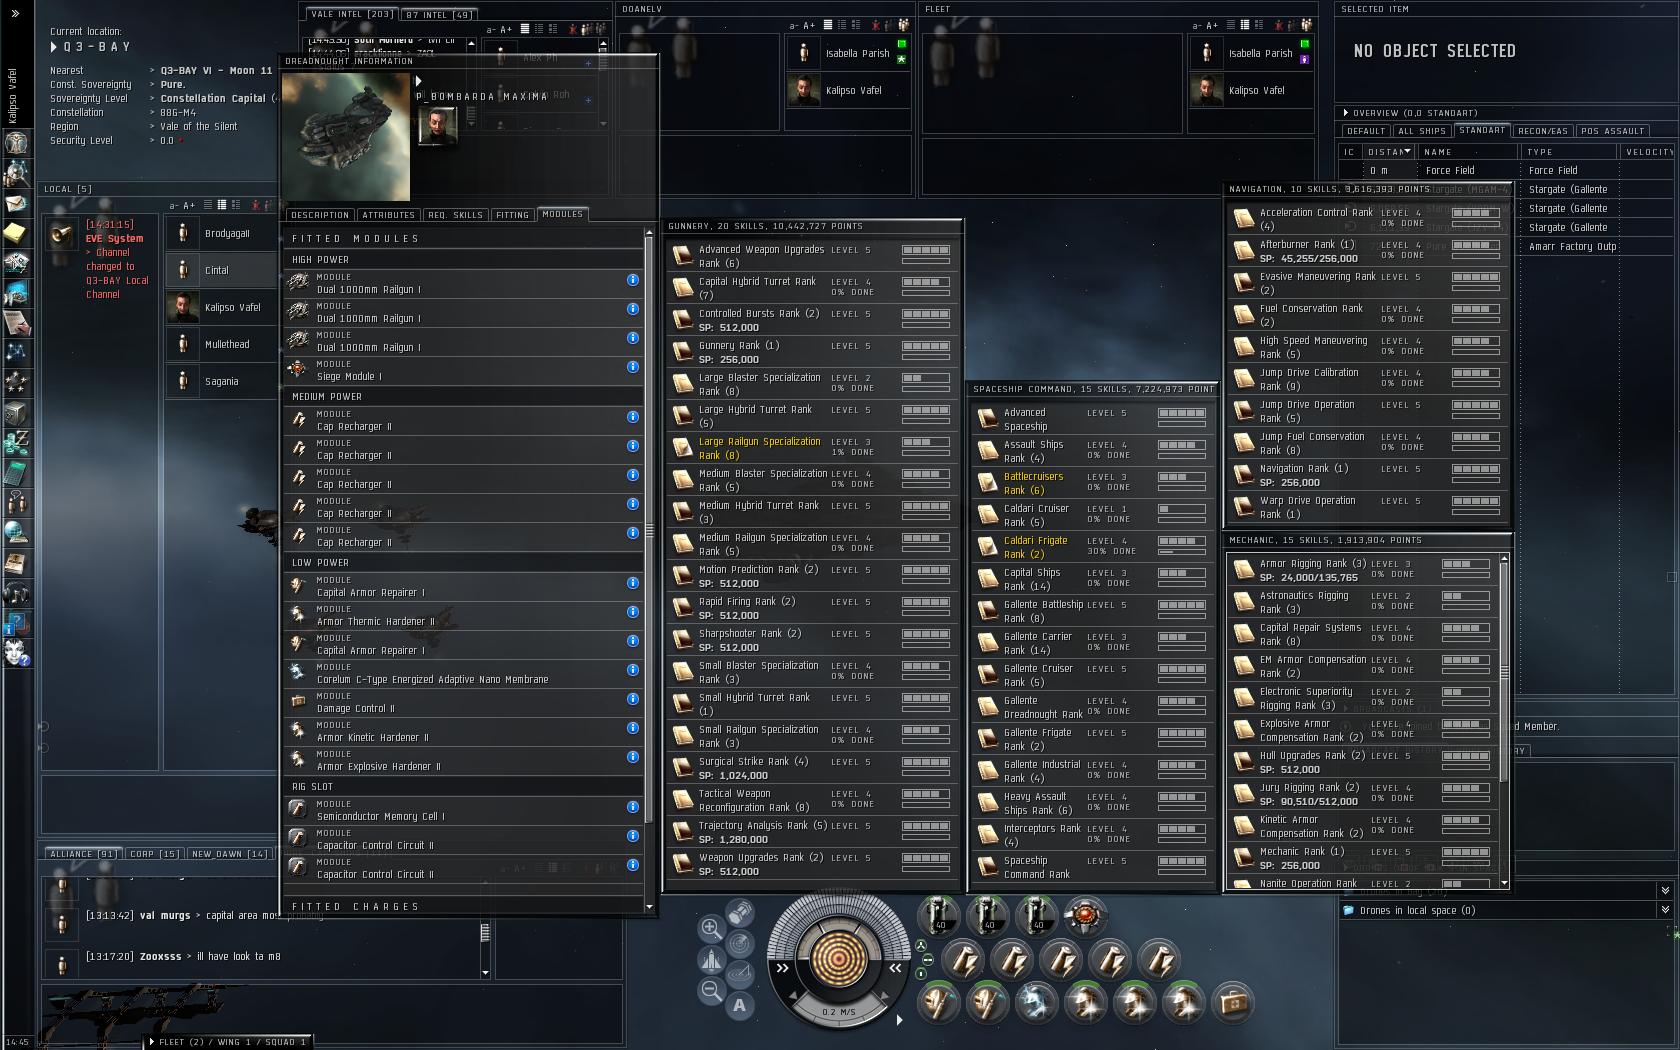Image resolution: width=1680 pixels, height=1050 pixels.
Task: Switch to the Description tab
Action: click(x=320, y=215)
